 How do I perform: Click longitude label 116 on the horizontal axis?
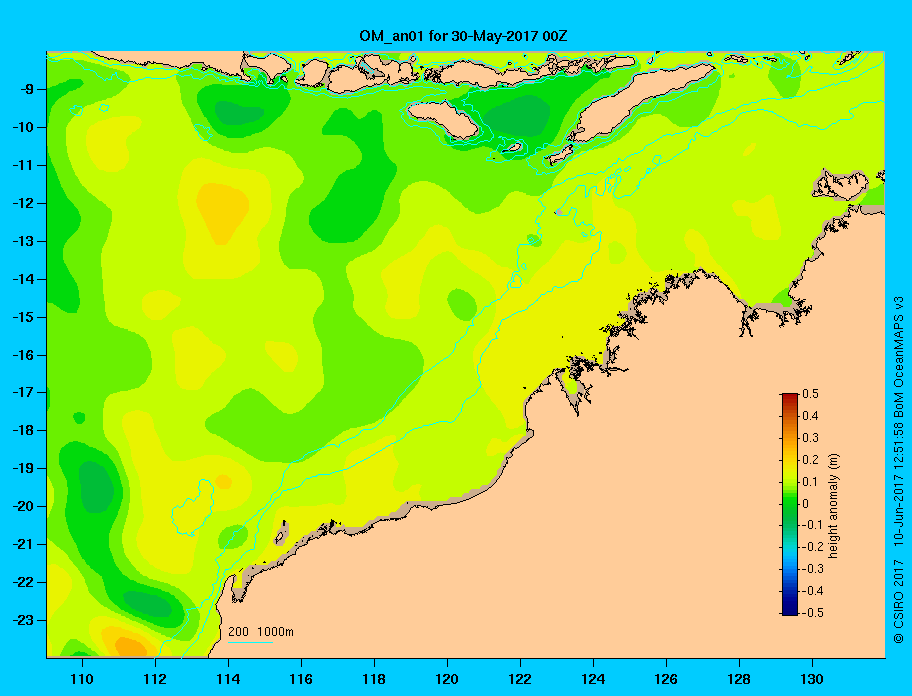pyautogui.click(x=301, y=679)
